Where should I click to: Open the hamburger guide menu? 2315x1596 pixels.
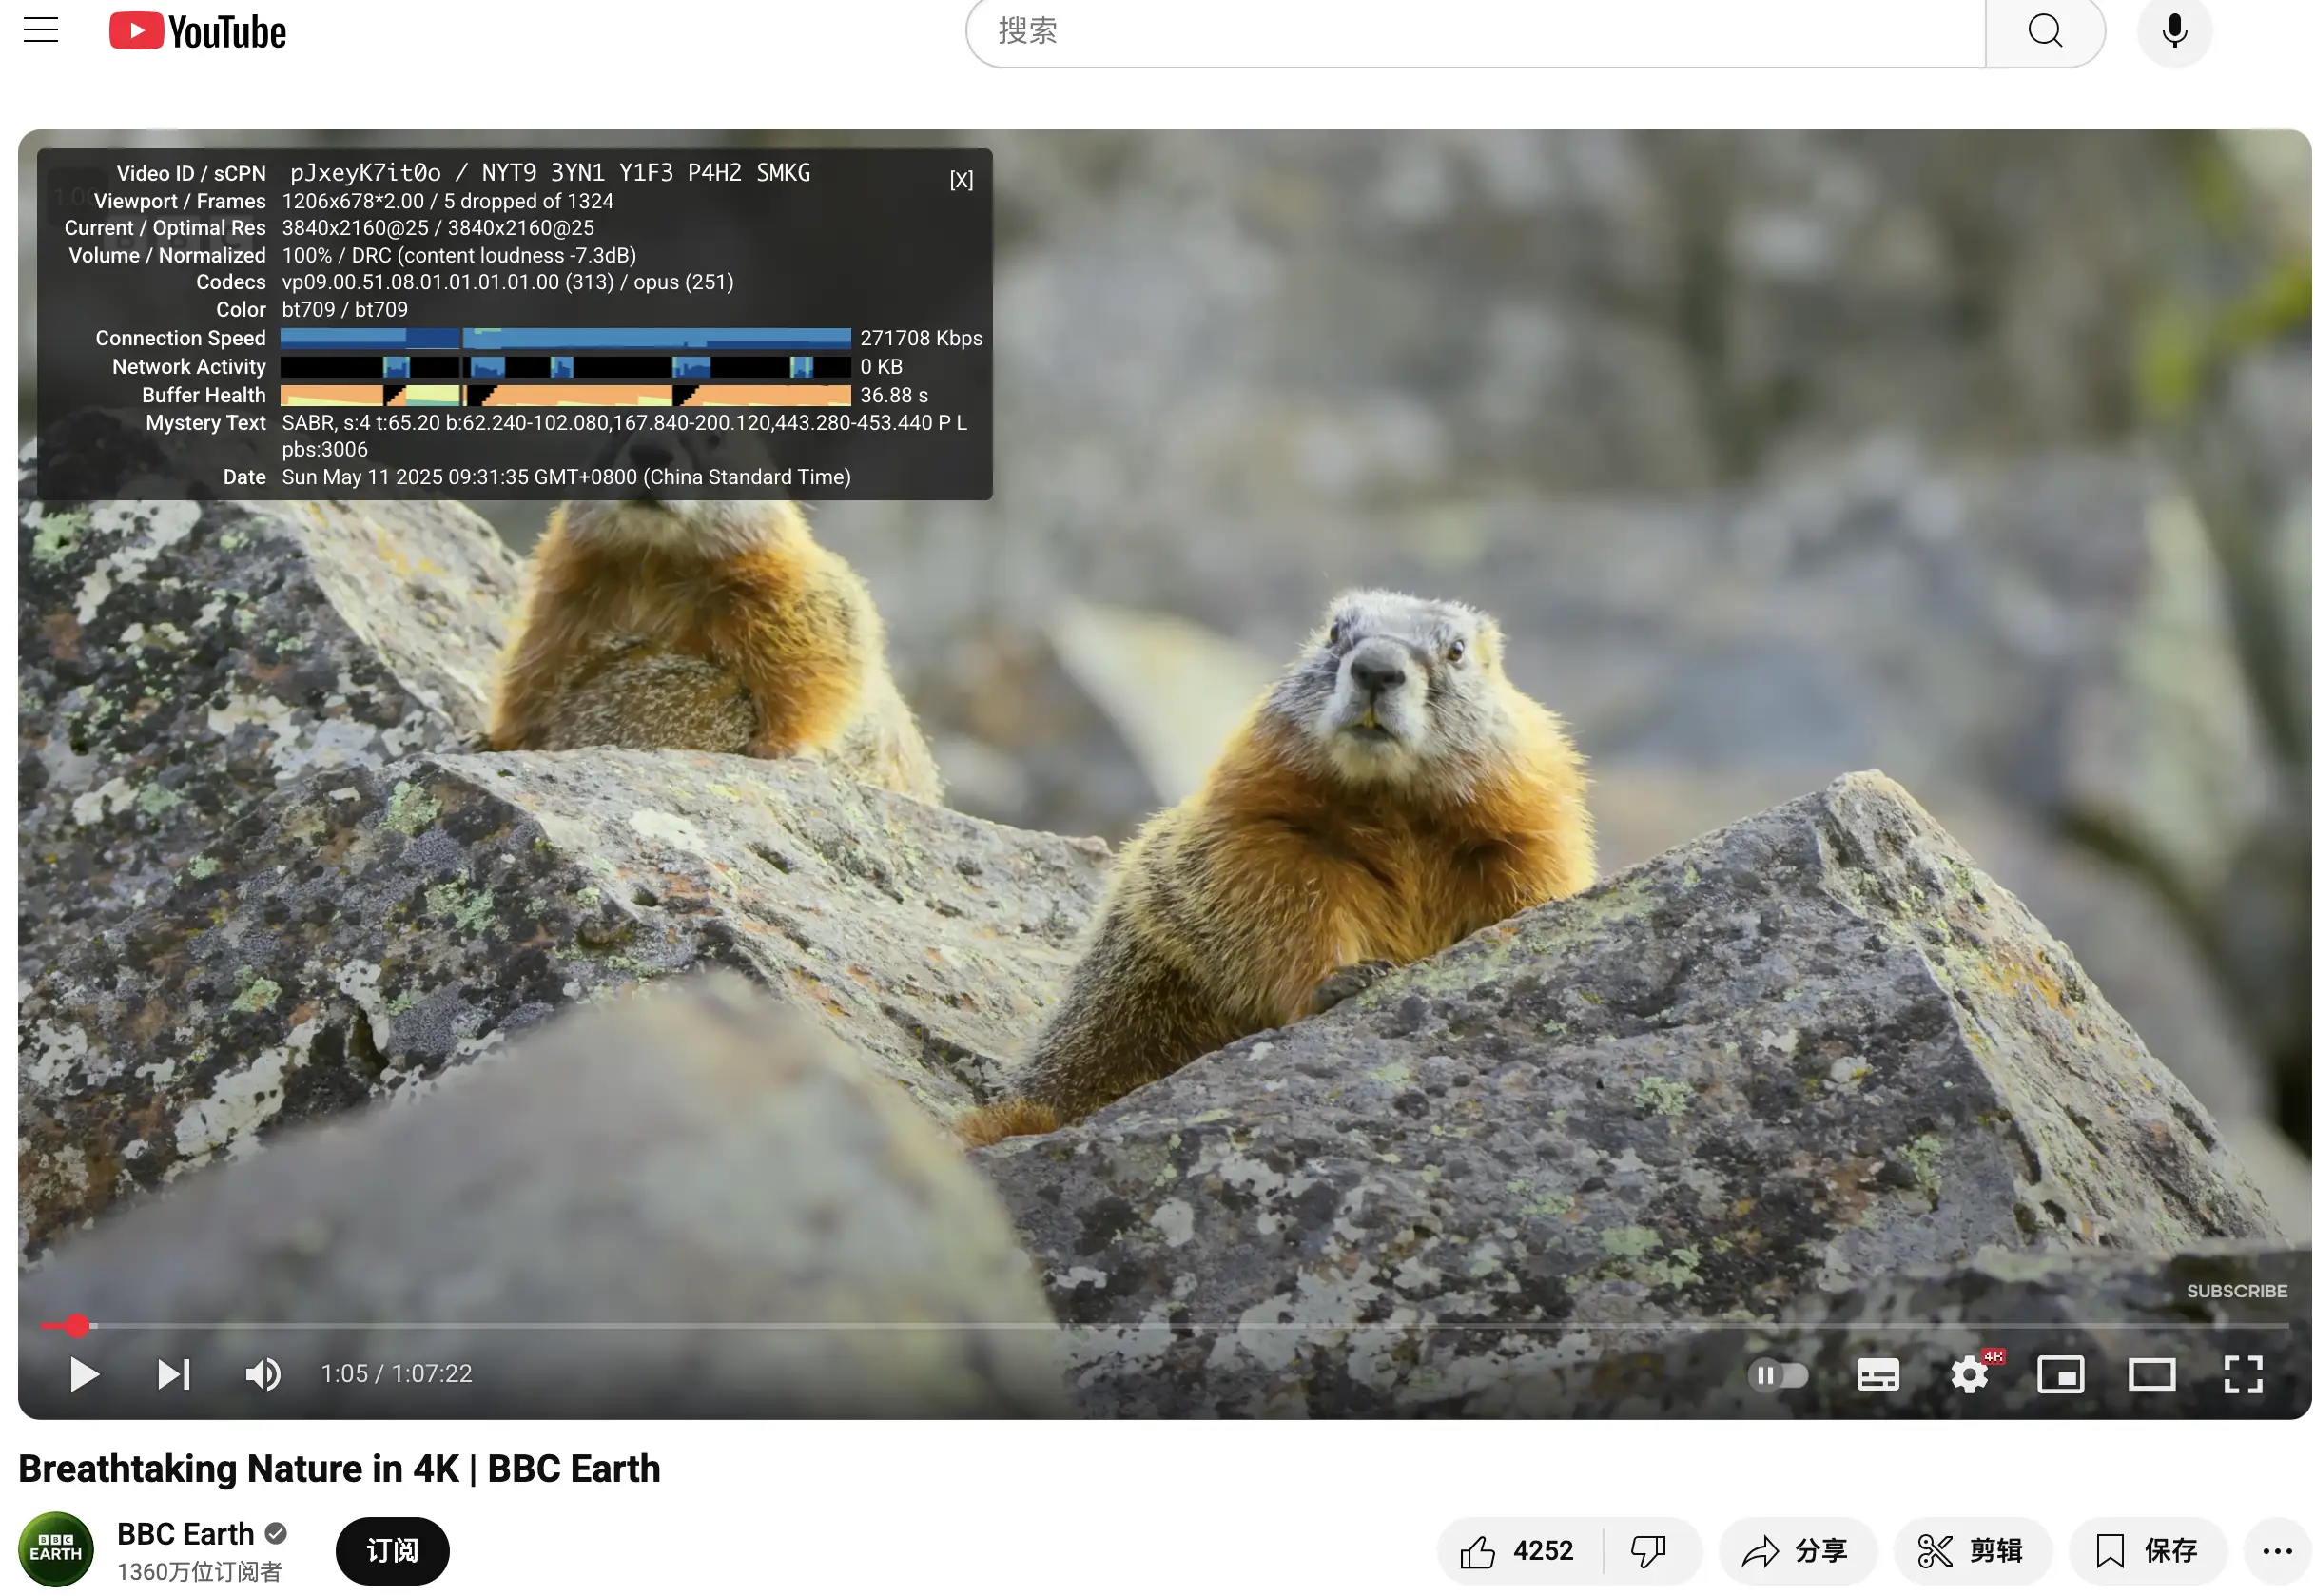click(41, 30)
